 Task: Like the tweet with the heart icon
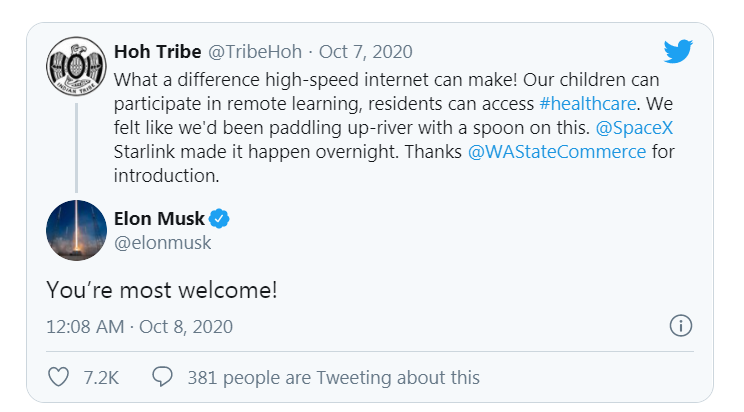pos(59,377)
